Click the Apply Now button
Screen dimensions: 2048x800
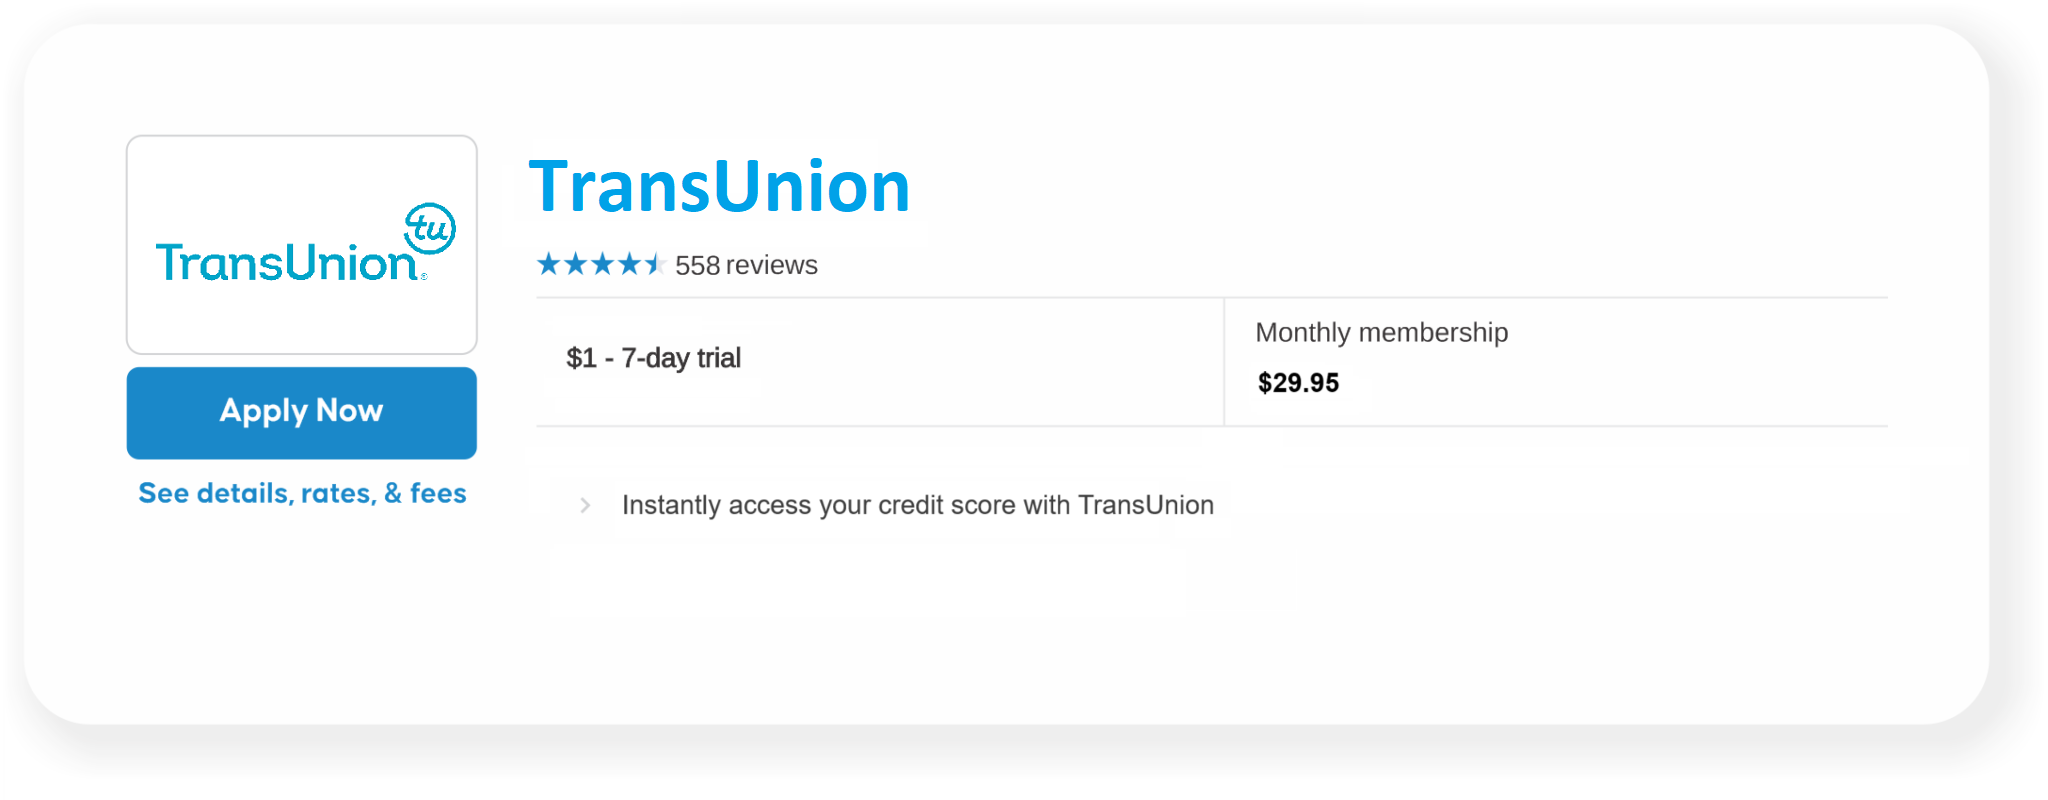click(301, 412)
